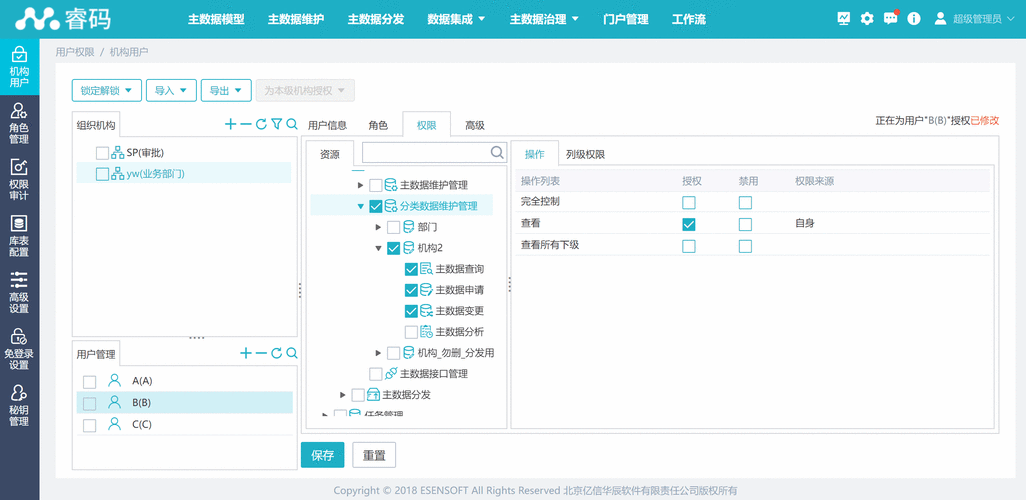Click the search icon in 用户管理 panel
The image size is (1026, 500).
pyautogui.click(x=292, y=353)
